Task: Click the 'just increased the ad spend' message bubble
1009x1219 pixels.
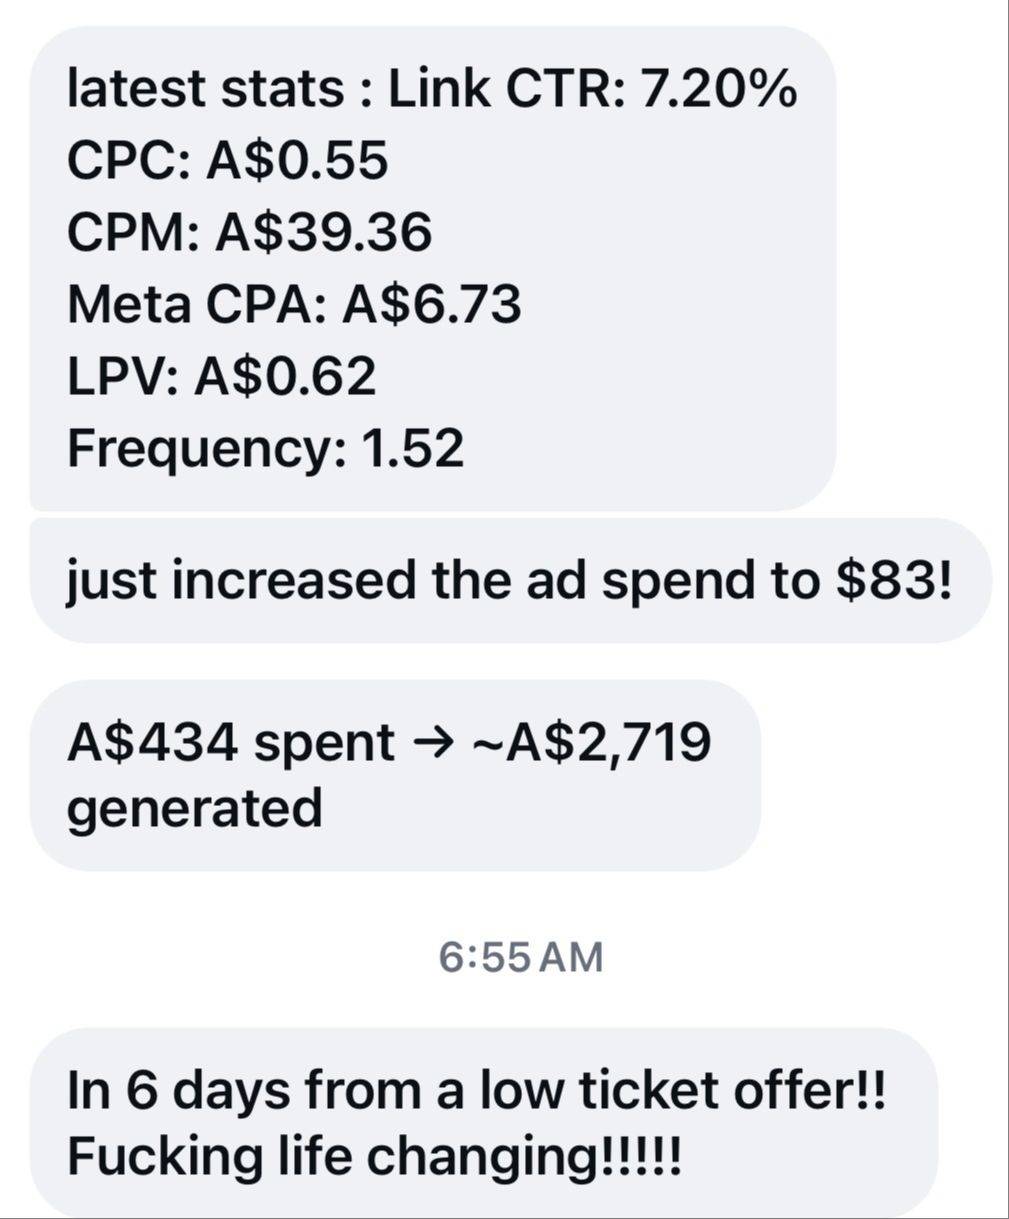Action: (x=510, y=581)
